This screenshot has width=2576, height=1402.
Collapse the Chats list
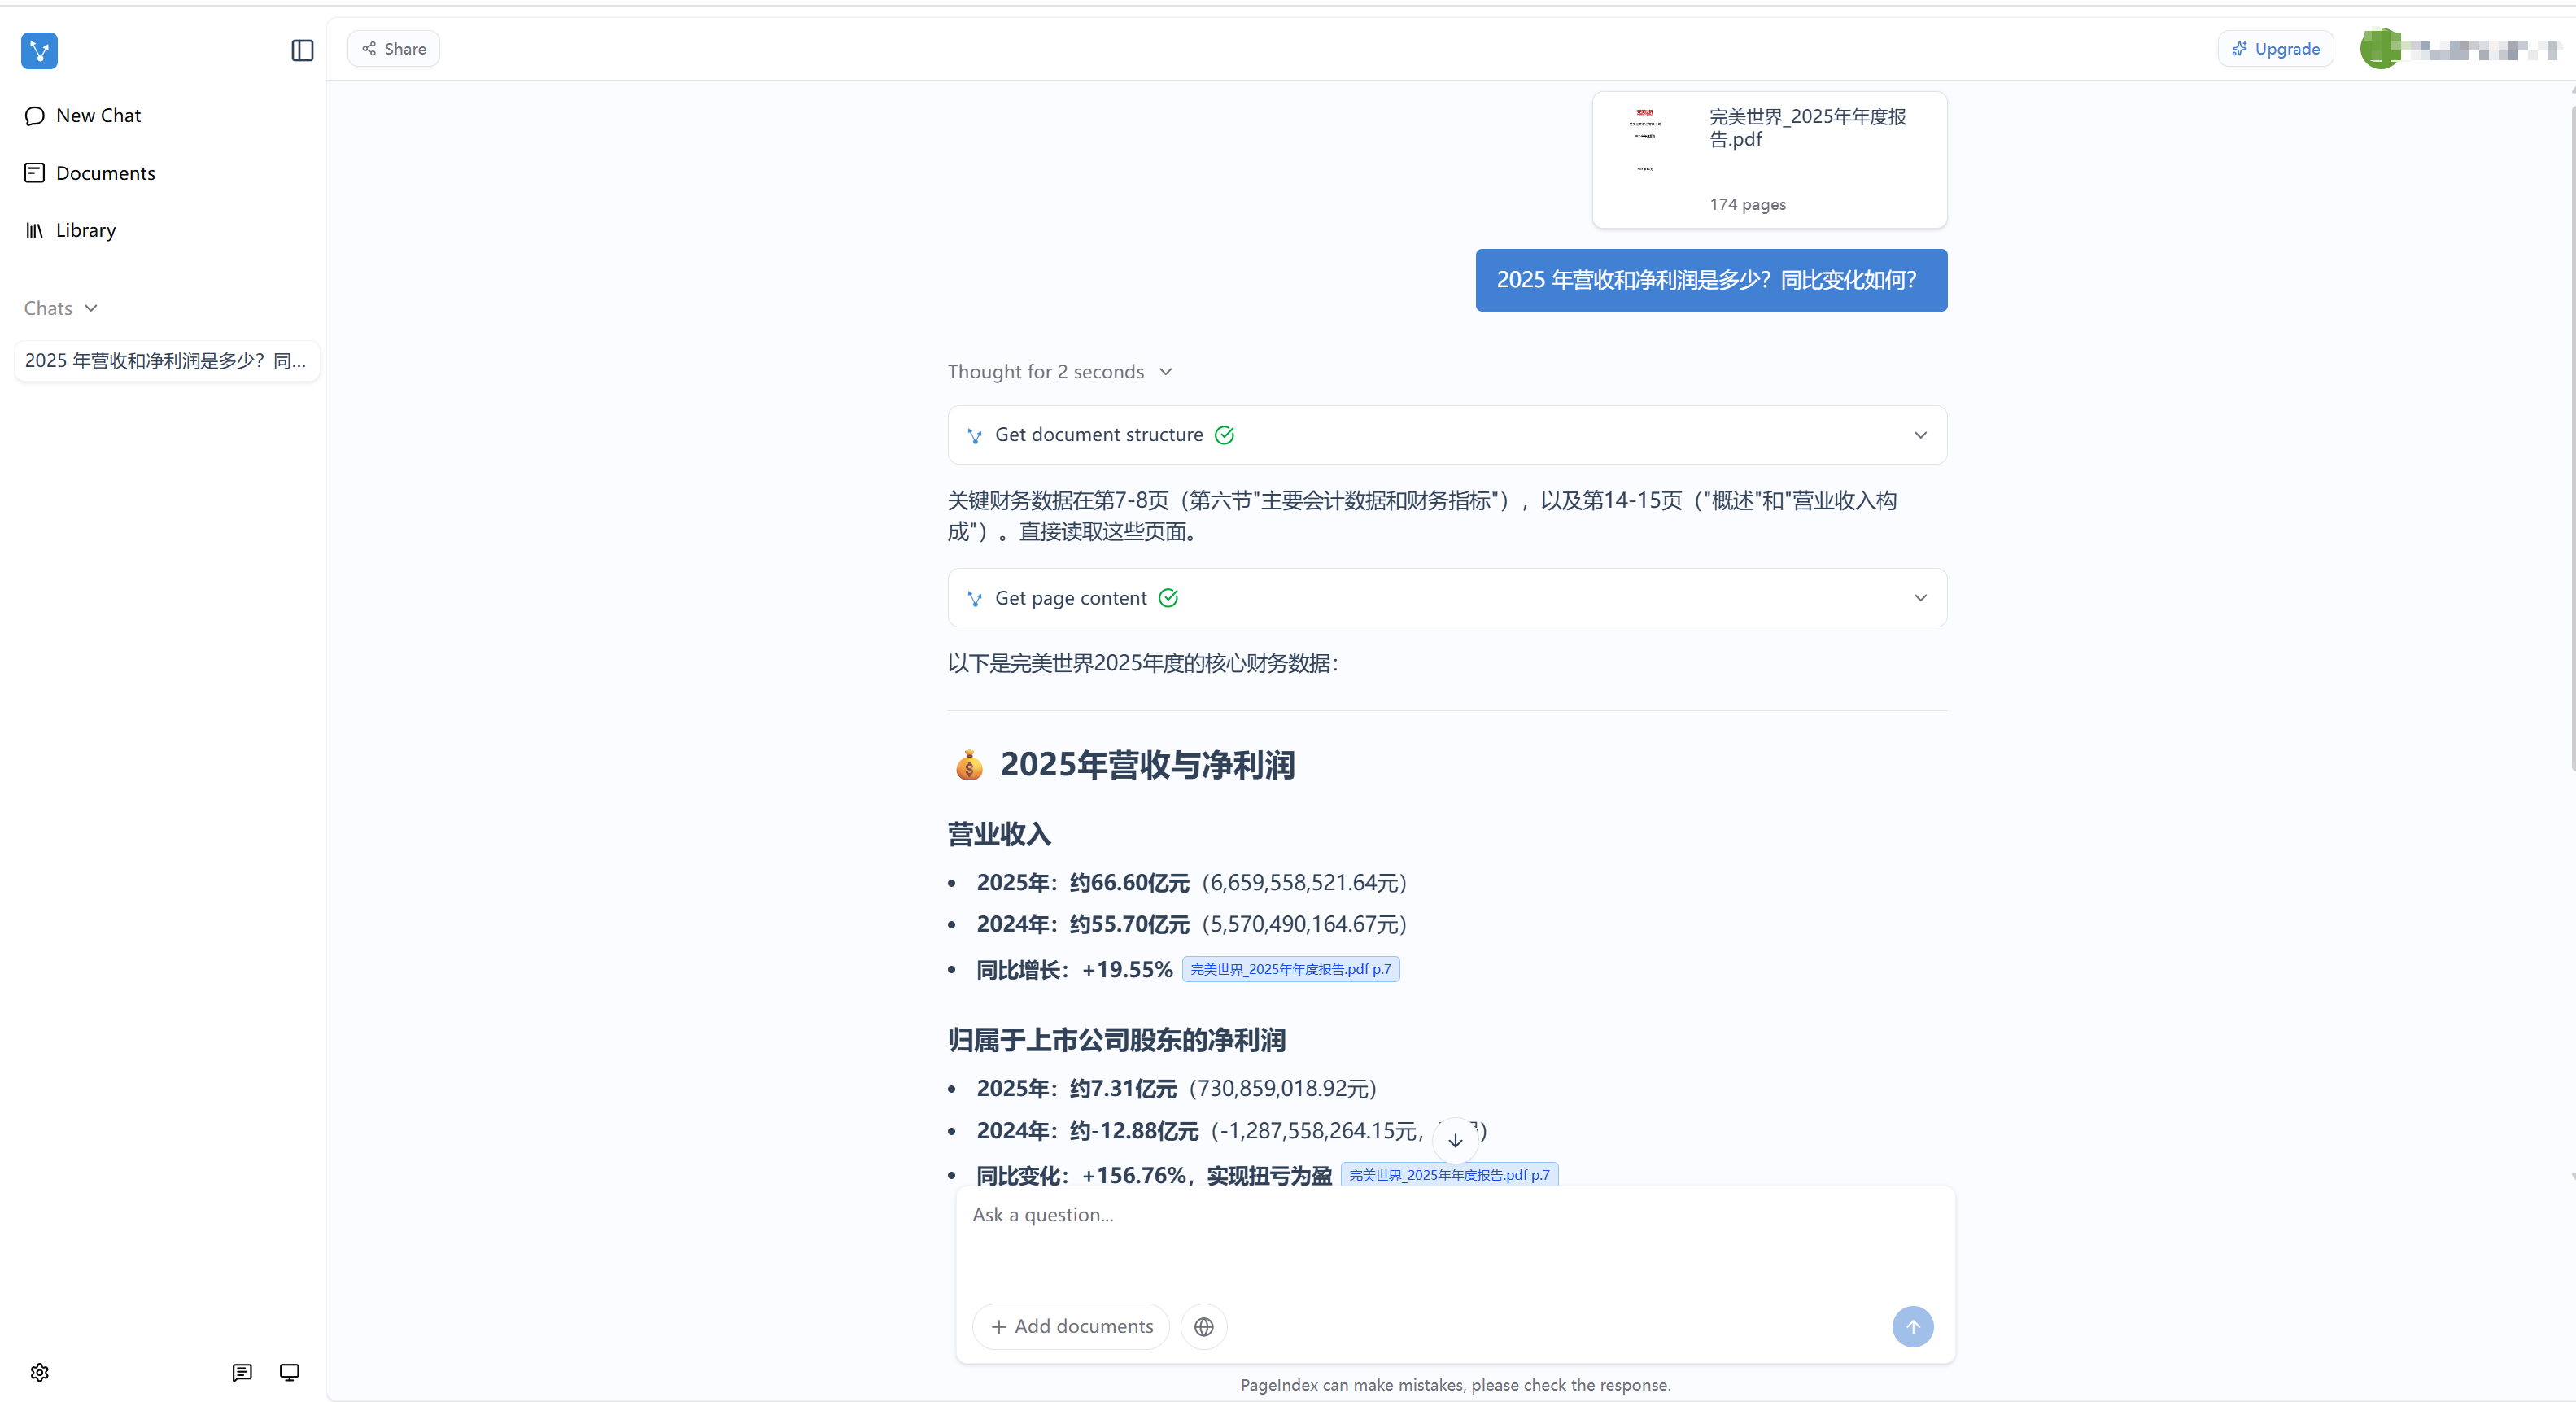(x=61, y=308)
